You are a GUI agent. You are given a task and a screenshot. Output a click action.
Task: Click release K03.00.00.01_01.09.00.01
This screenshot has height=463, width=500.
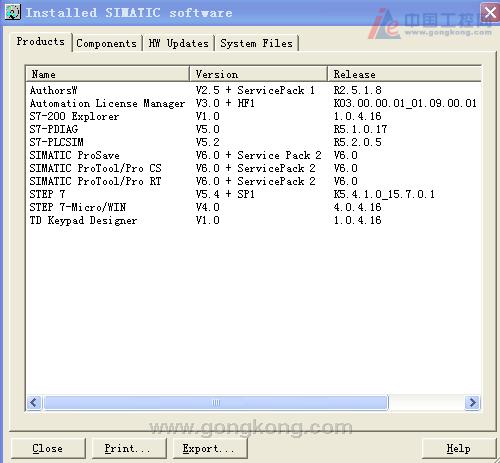[405, 103]
